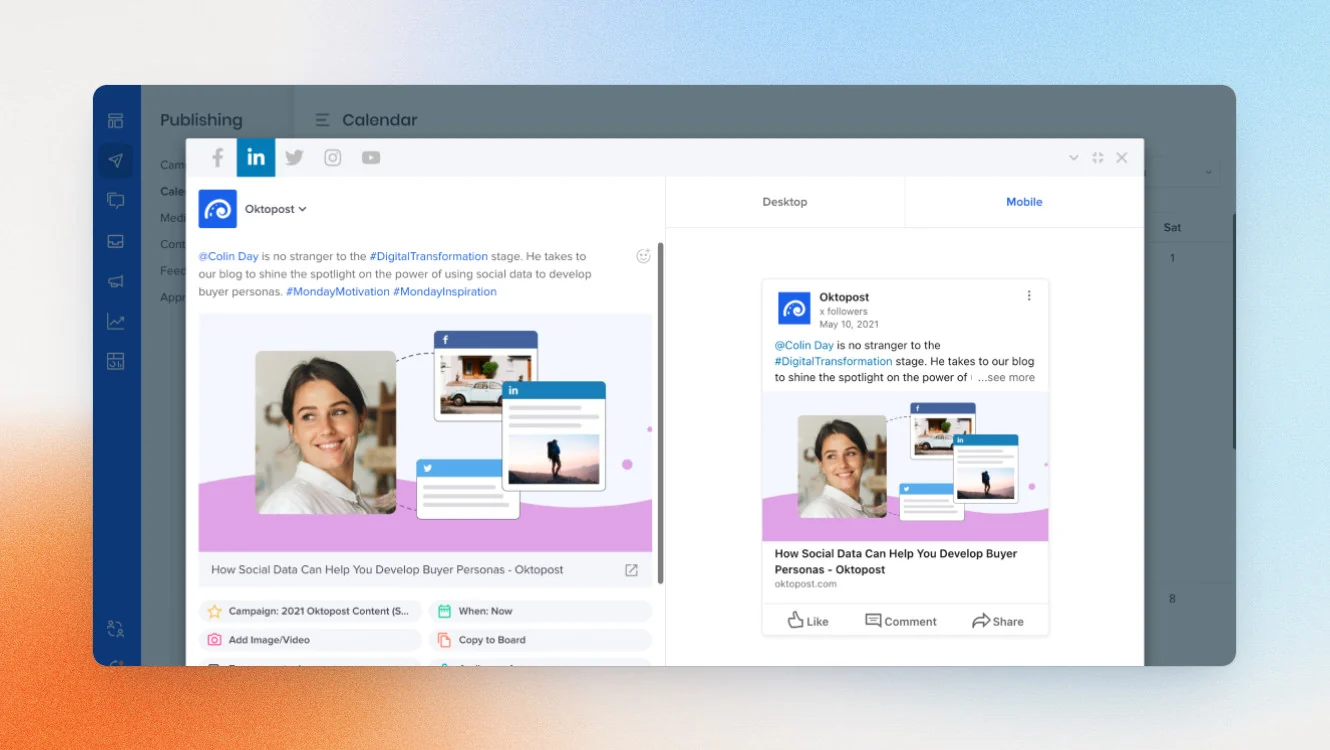Click the When: Now schedule button
The height and width of the screenshot is (750, 1330).
[541, 611]
